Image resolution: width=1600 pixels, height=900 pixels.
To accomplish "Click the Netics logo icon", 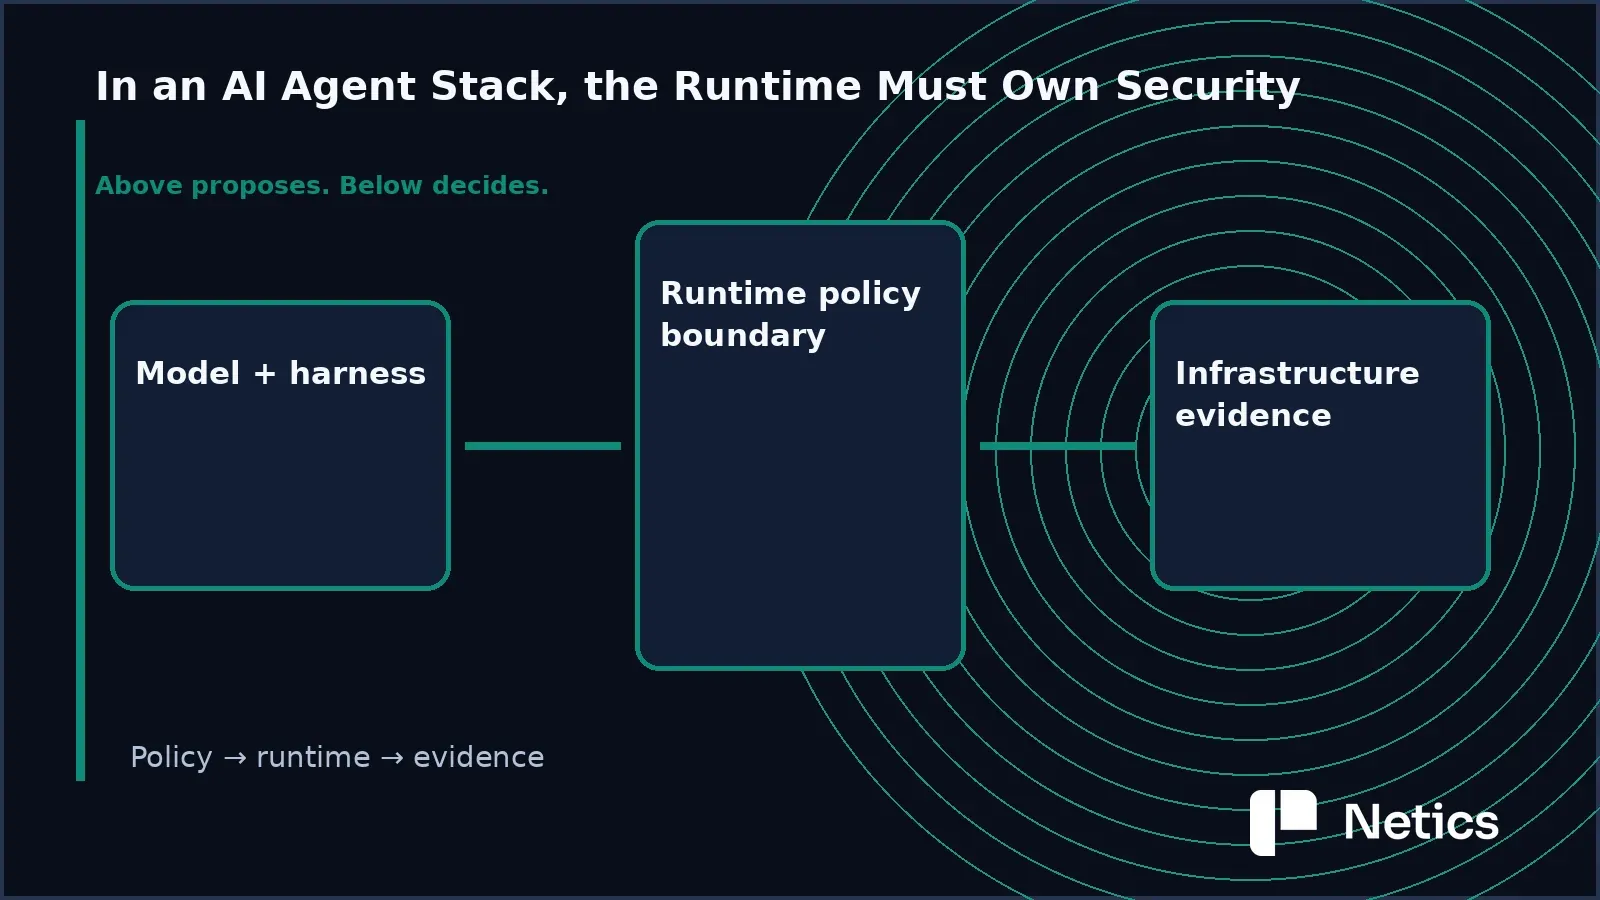I will (1283, 822).
